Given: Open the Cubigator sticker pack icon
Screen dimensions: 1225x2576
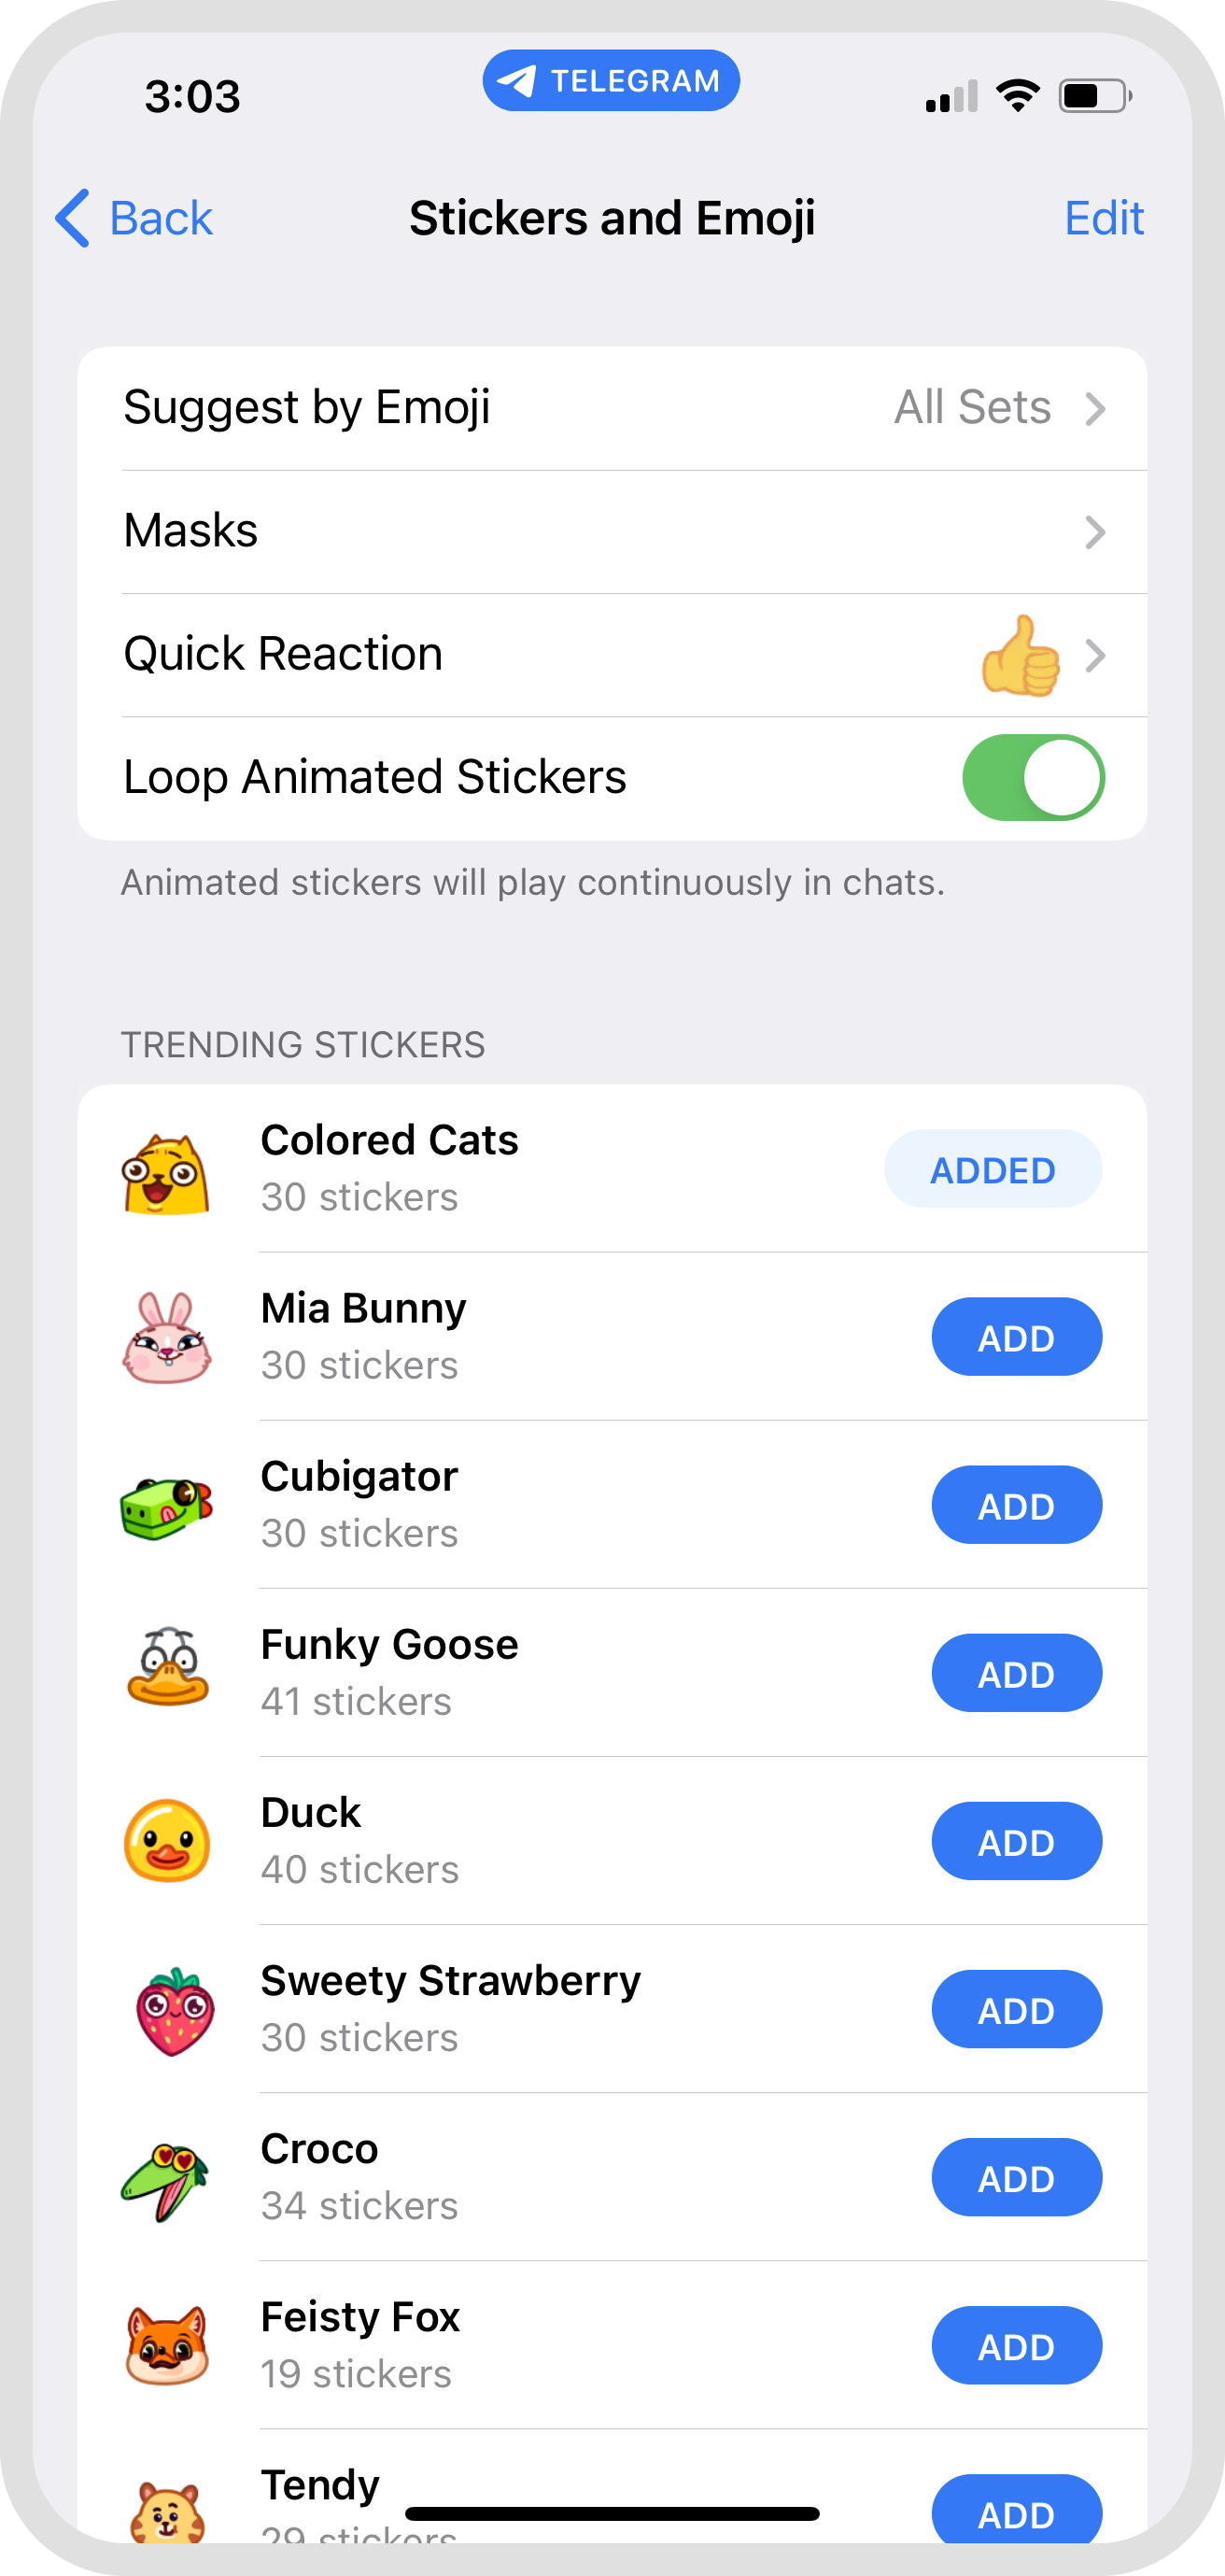Looking at the screenshot, I should [x=167, y=1506].
